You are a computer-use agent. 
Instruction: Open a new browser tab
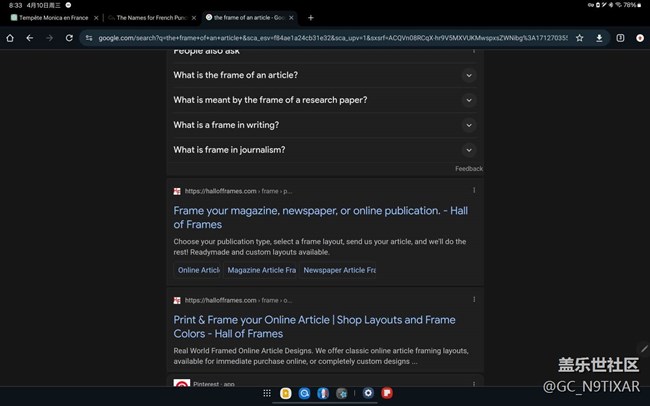pos(311,17)
